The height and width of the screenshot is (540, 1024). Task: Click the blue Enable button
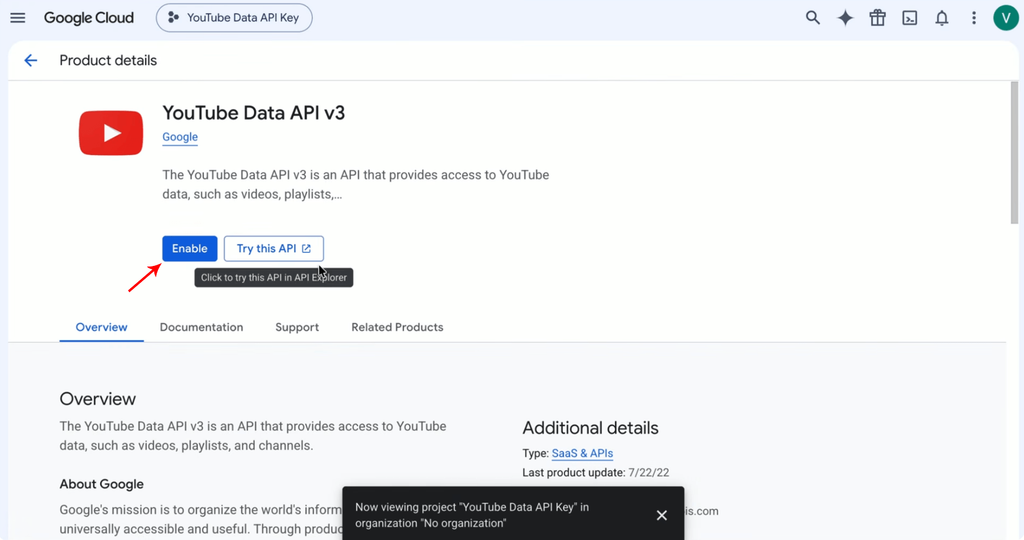[x=189, y=249]
